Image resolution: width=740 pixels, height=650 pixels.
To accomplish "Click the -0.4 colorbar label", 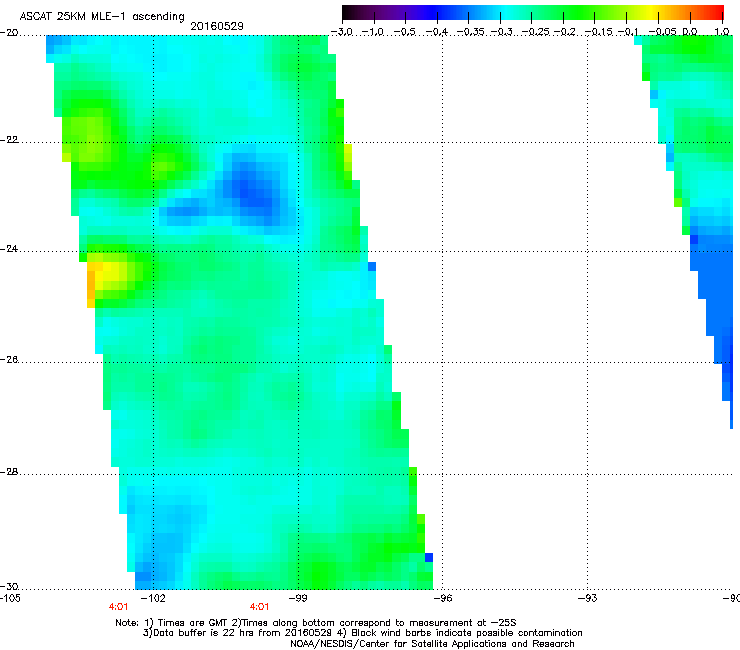I will 437,32.
